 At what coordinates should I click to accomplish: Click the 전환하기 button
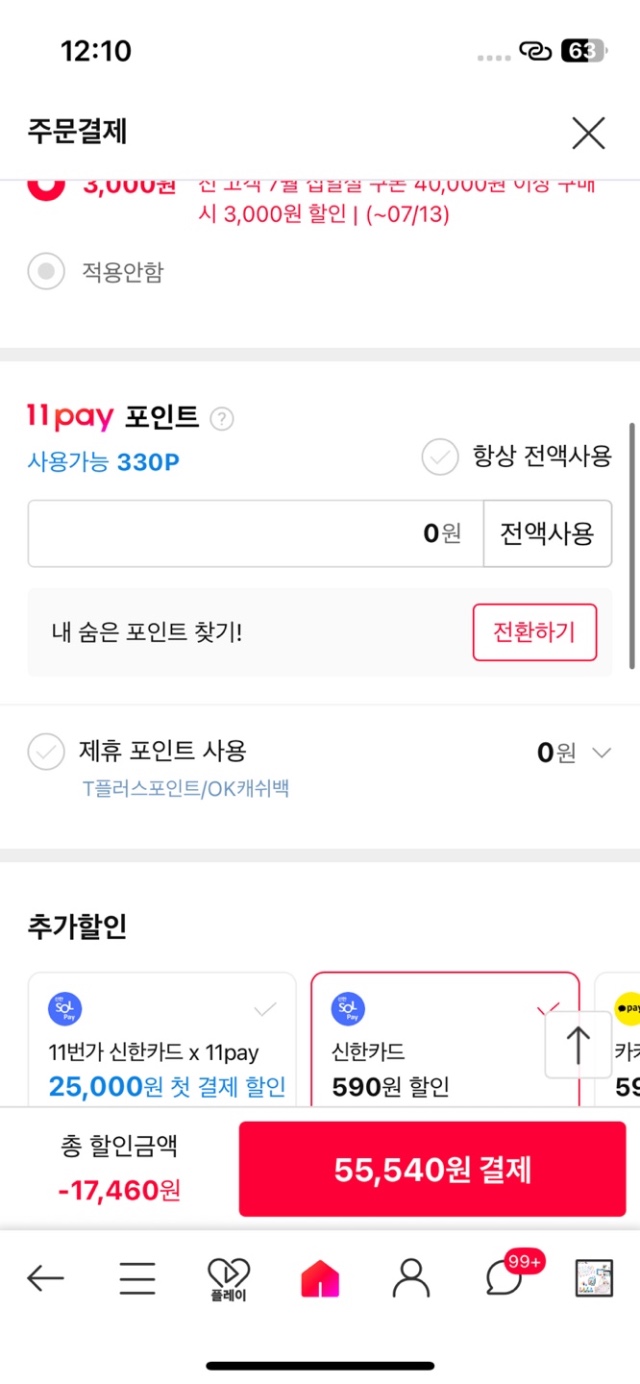tap(534, 632)
